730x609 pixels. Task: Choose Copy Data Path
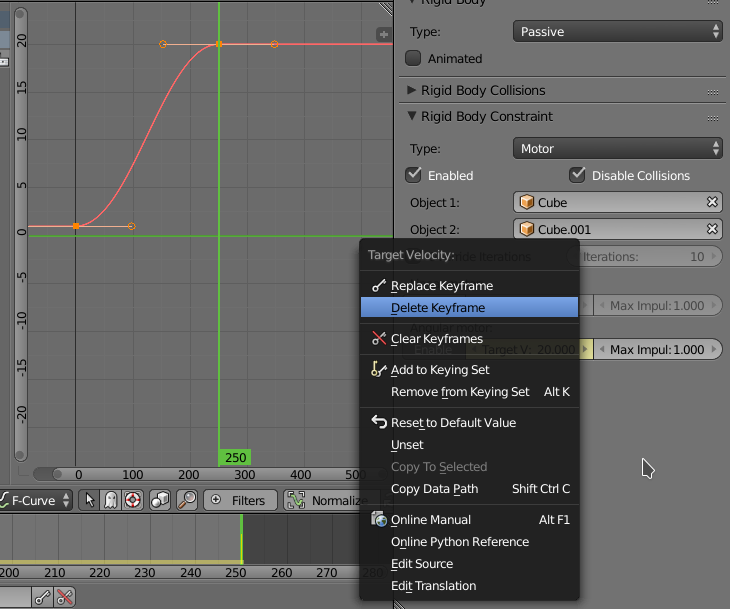click(469, 488)
